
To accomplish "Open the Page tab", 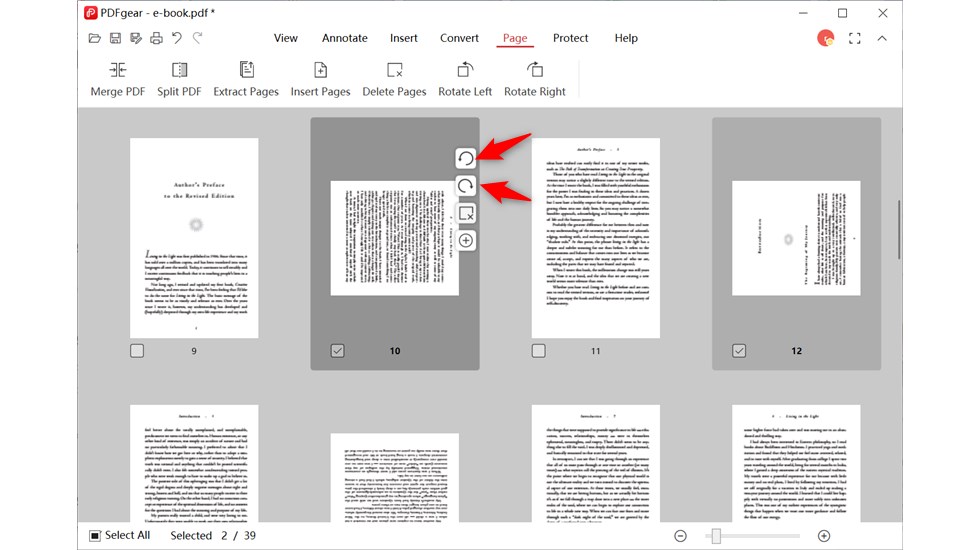I will coord(515,38).
